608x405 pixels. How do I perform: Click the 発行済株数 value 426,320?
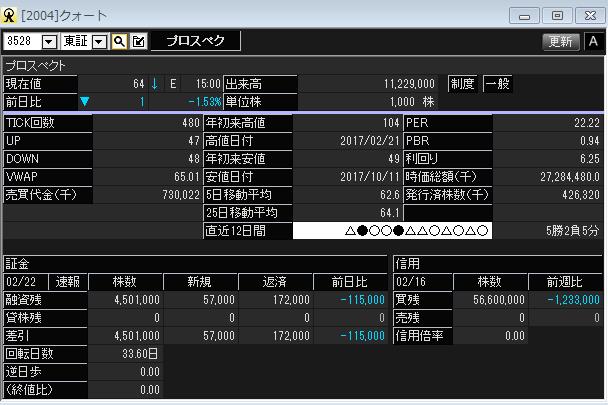click(581, 195)
